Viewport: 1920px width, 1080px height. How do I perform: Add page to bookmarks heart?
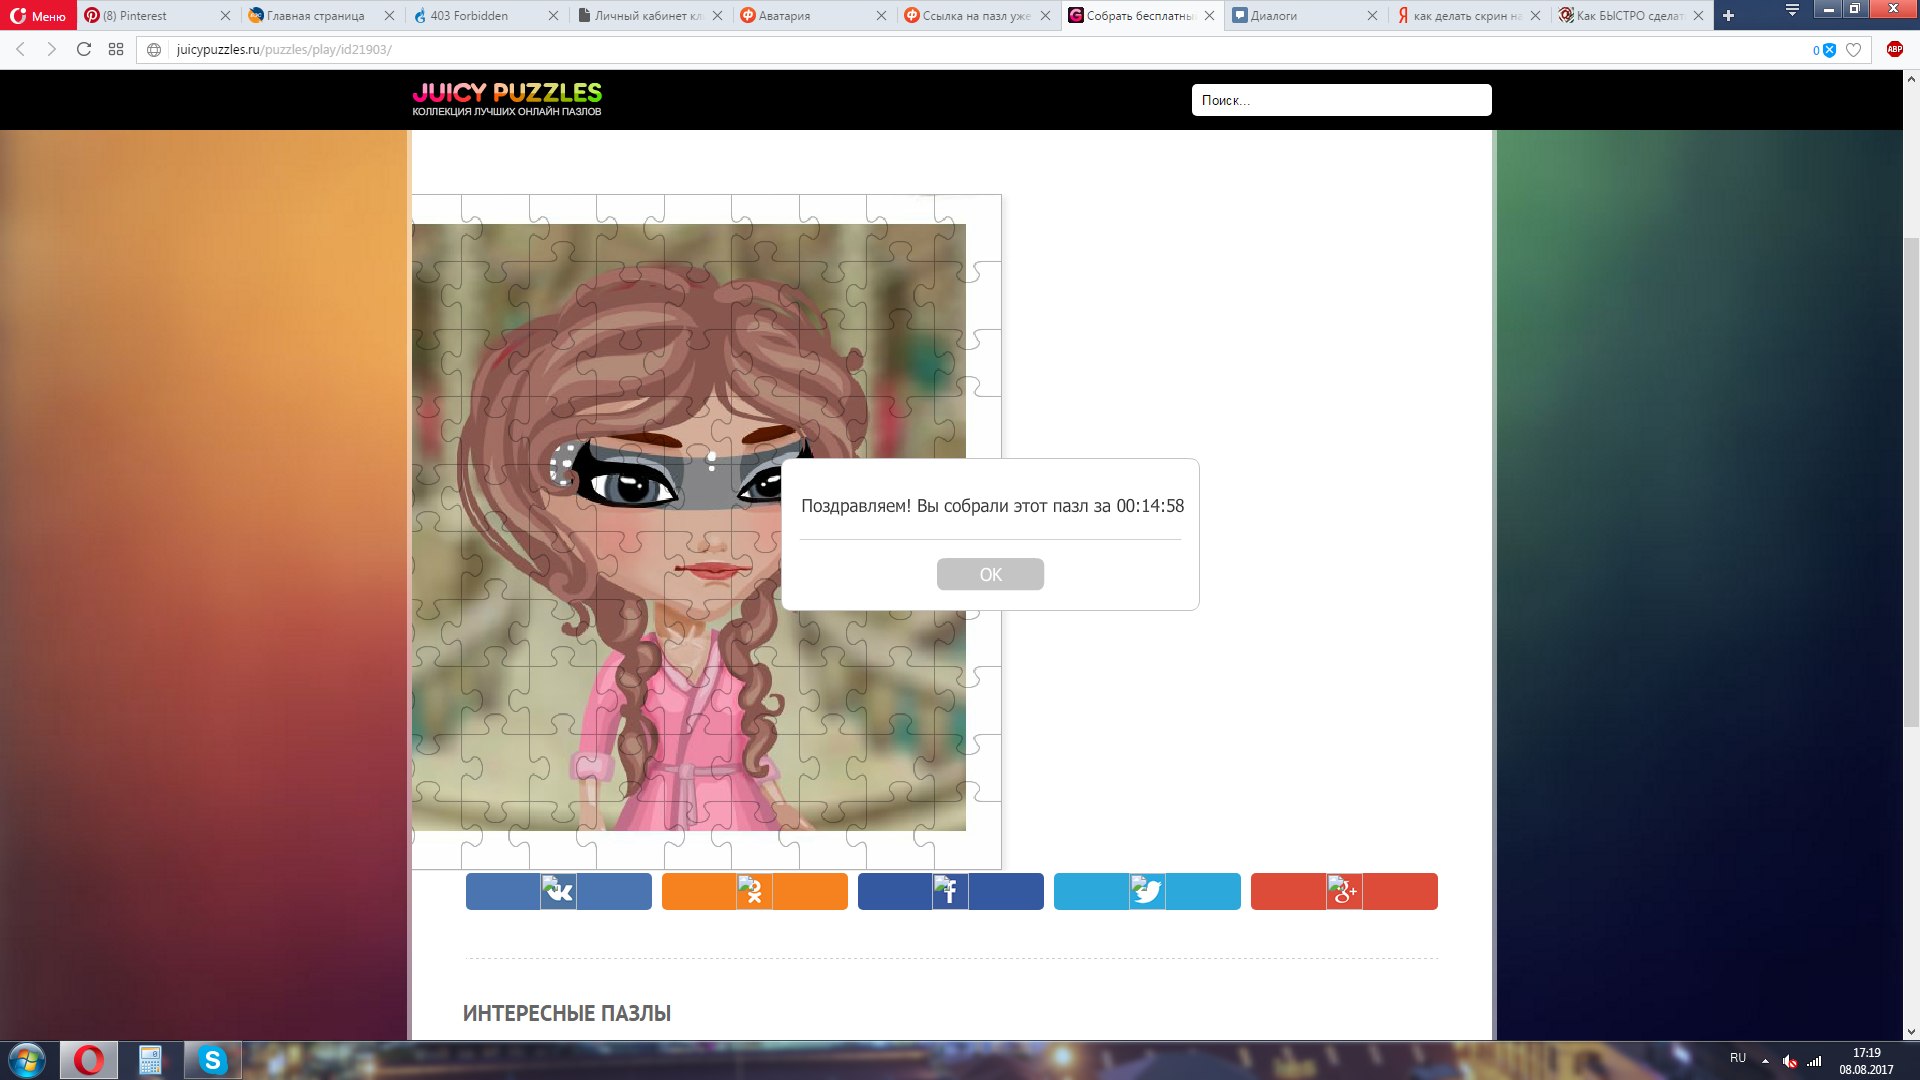click(1853, 50)
